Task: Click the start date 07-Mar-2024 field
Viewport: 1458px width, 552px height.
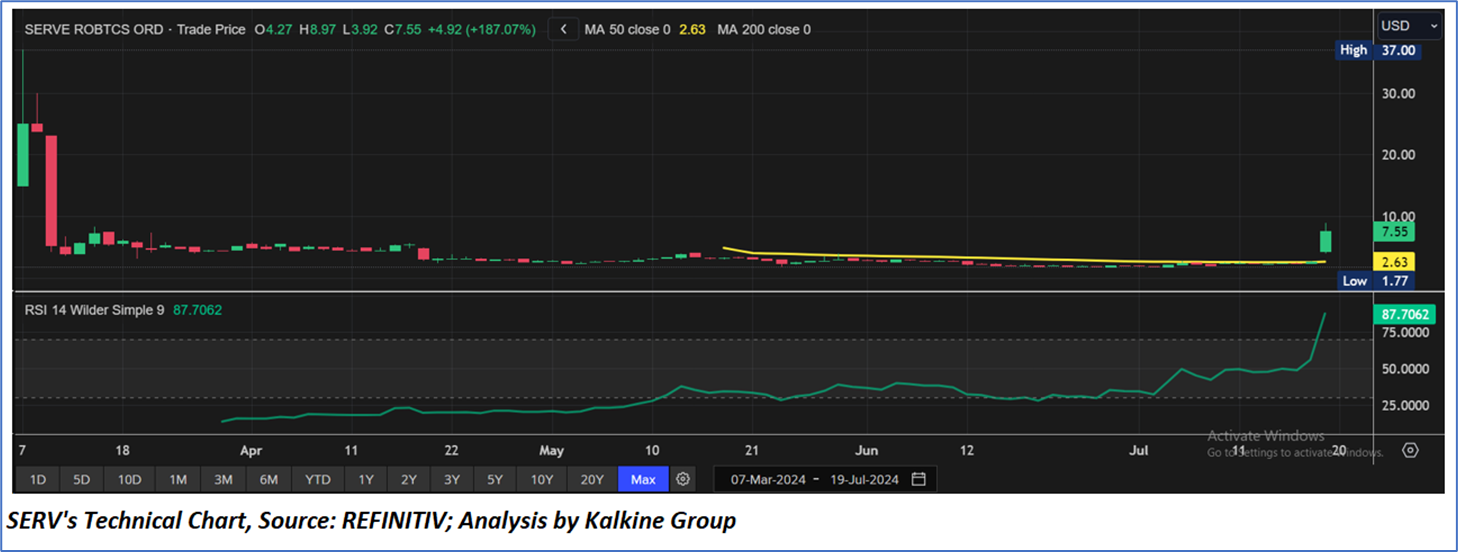Action: coord(768,479)
